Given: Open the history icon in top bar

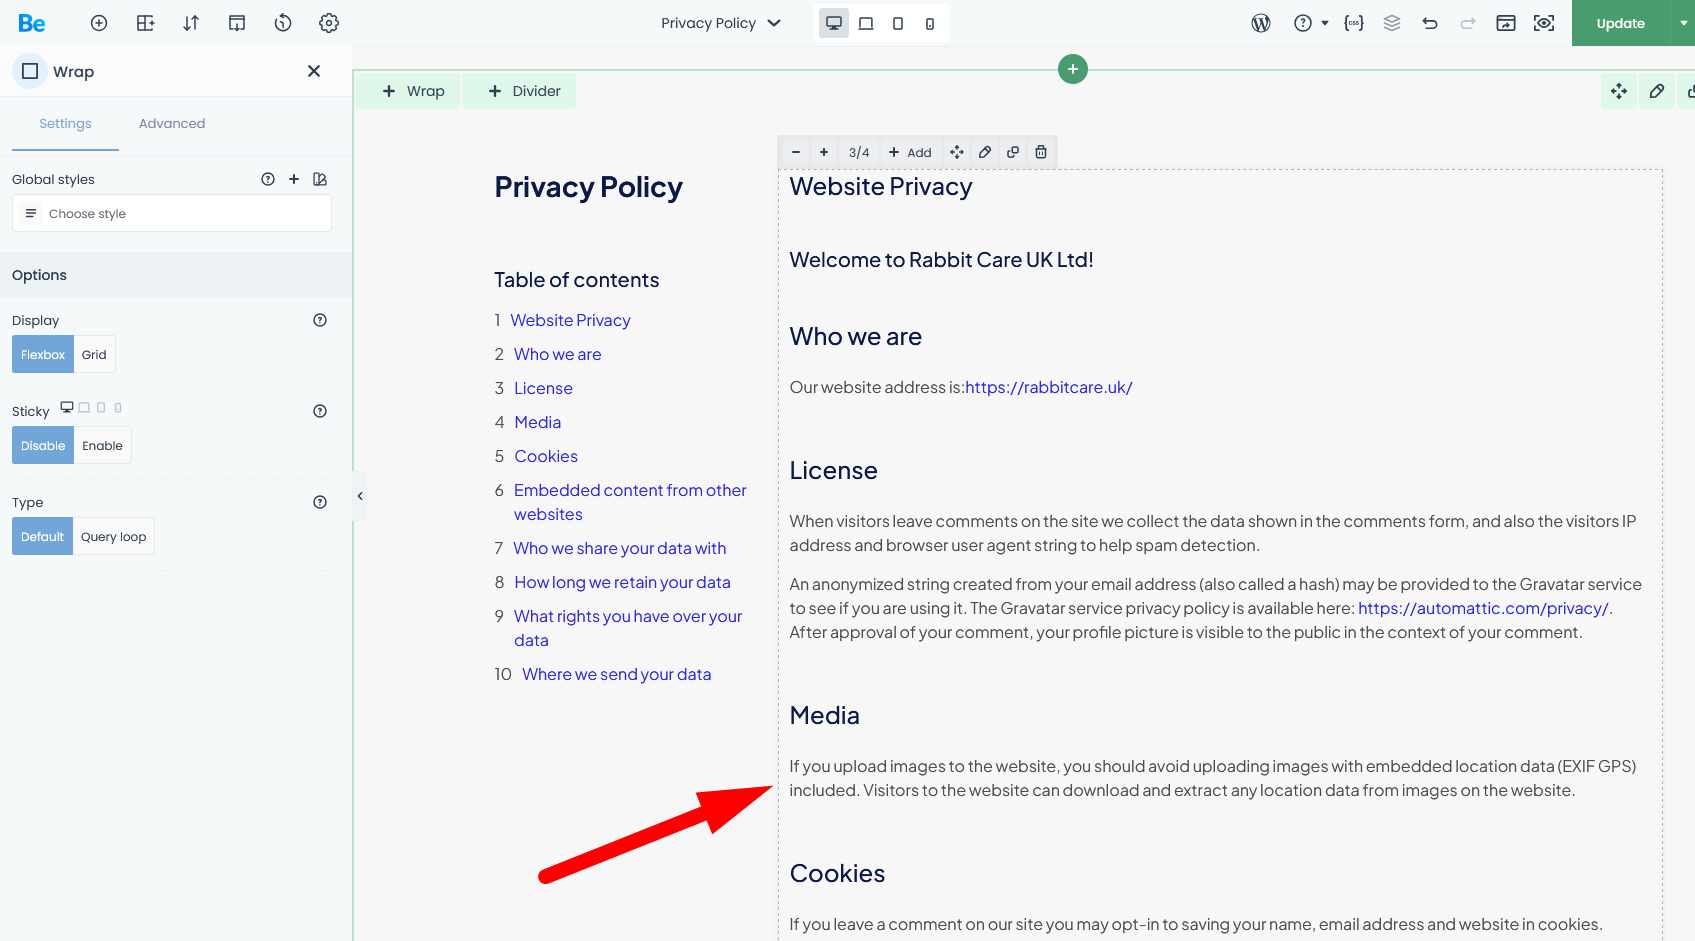Looking at the screenshot, I should point(283,23).
